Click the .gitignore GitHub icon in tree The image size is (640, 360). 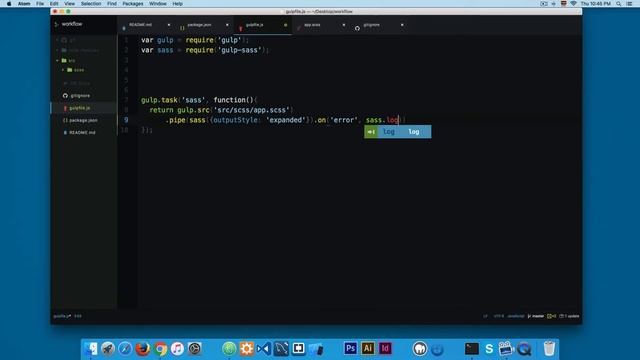pyautogui.click(x=65, y=96)
